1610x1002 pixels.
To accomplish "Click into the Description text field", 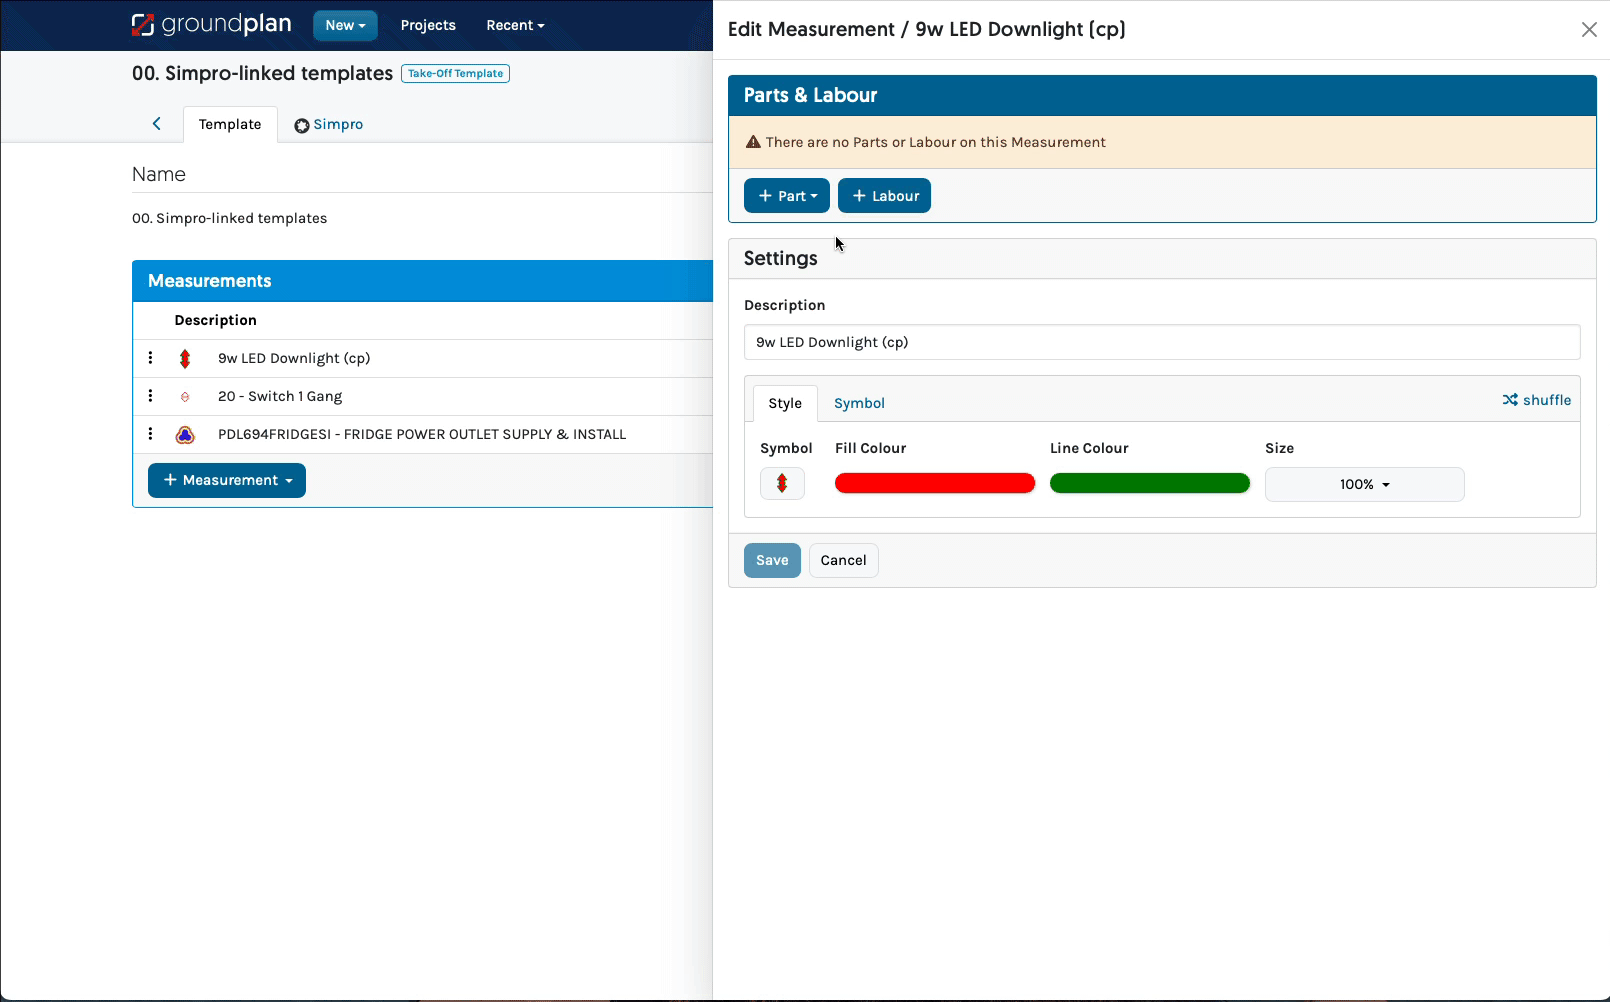I will pos(1161,342).
